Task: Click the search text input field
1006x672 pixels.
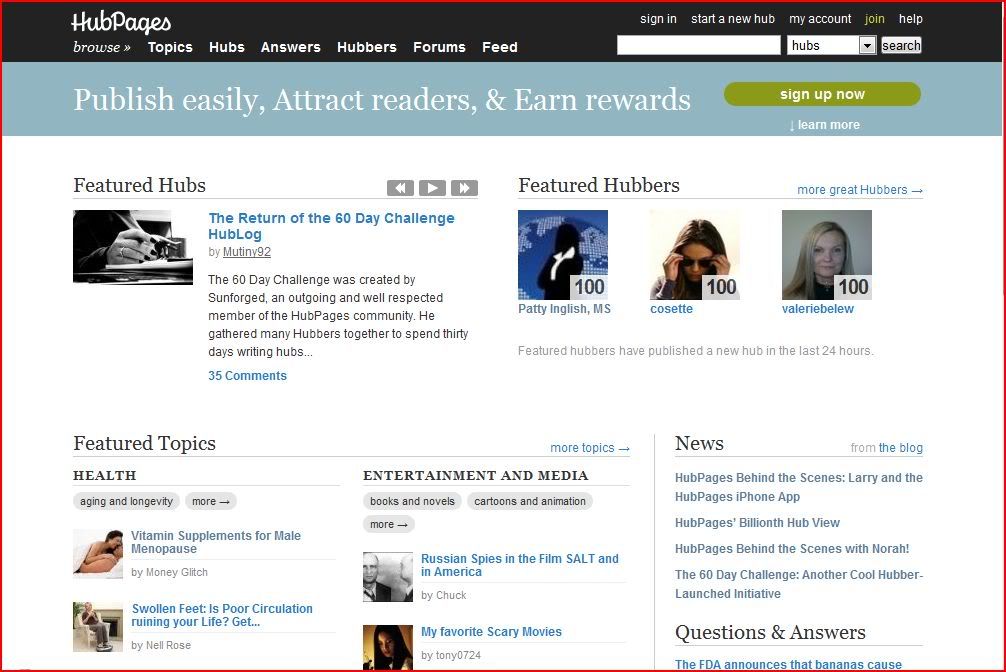Action: pyautogui.click(x=699, y=45)
